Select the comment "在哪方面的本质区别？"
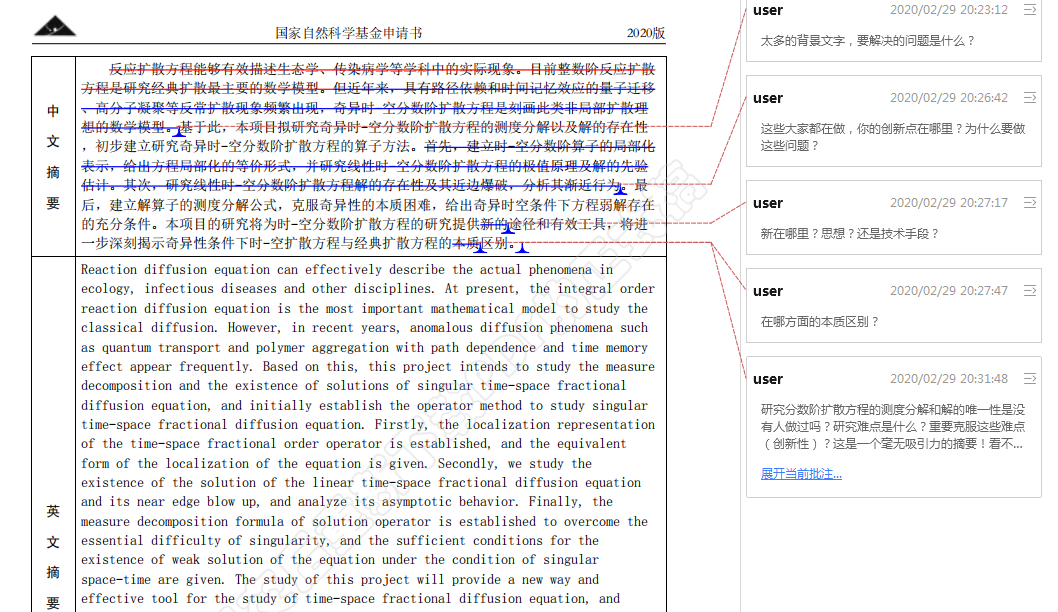 click(820, 322)
